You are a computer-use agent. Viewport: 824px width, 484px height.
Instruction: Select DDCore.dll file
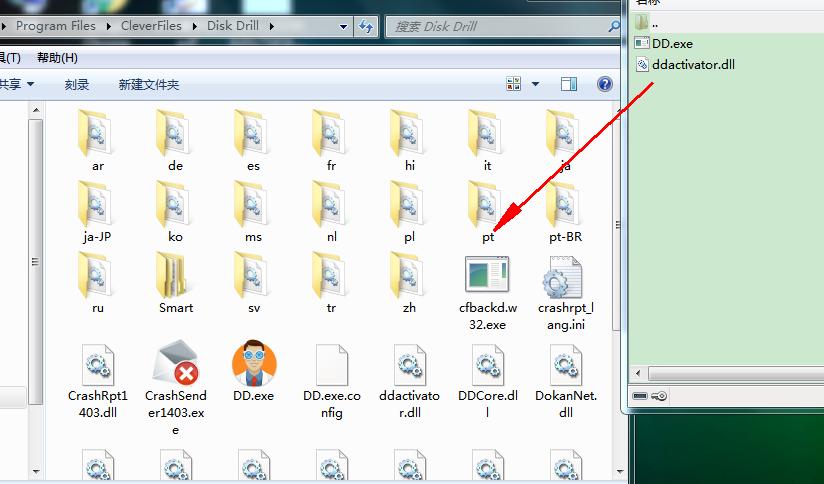[x=488, y=381]
